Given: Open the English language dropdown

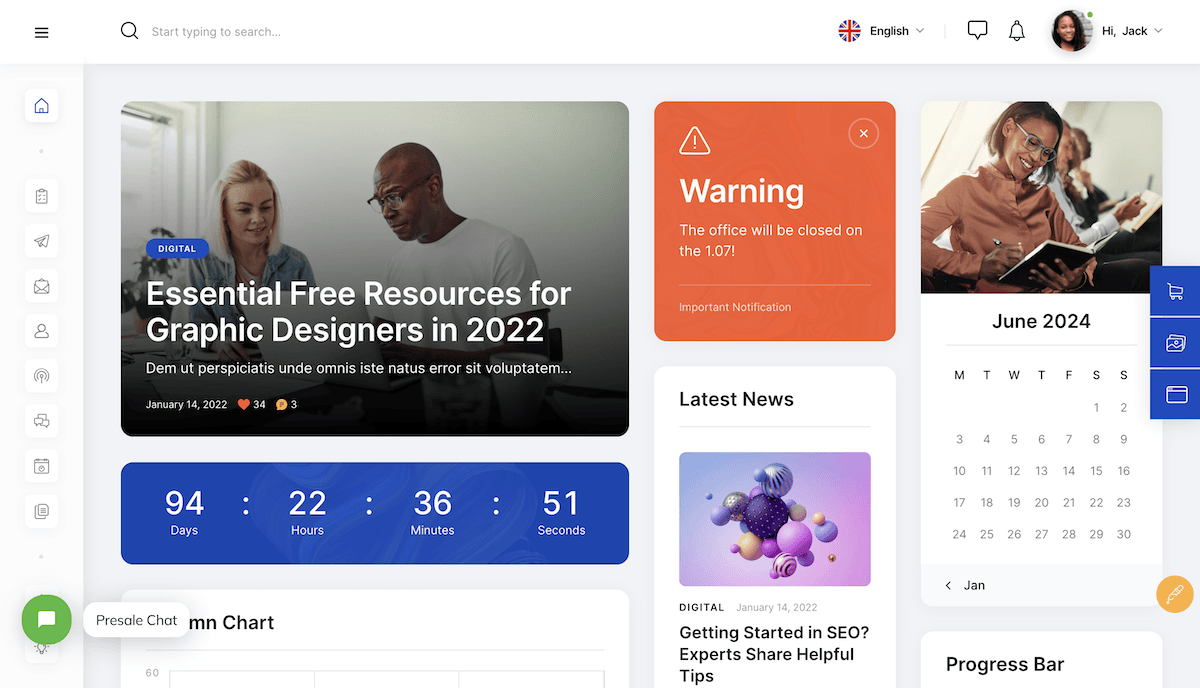Looking at the screenshot, I should (882, 30).
